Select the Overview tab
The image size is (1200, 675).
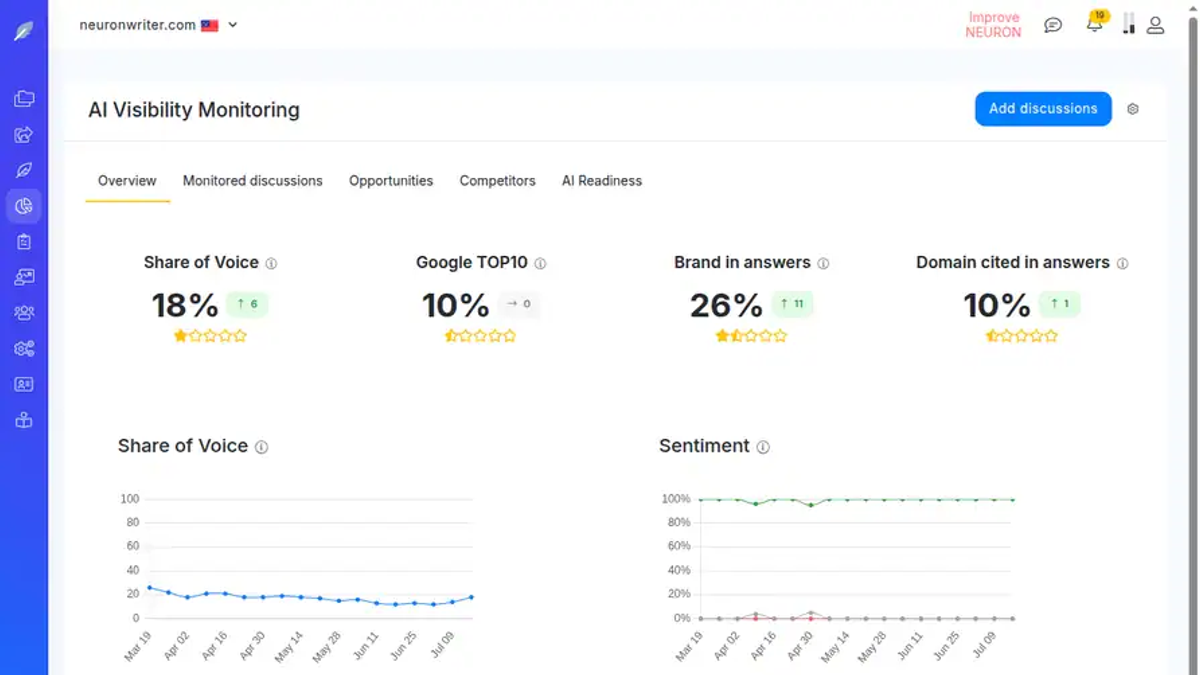point(127,181)
